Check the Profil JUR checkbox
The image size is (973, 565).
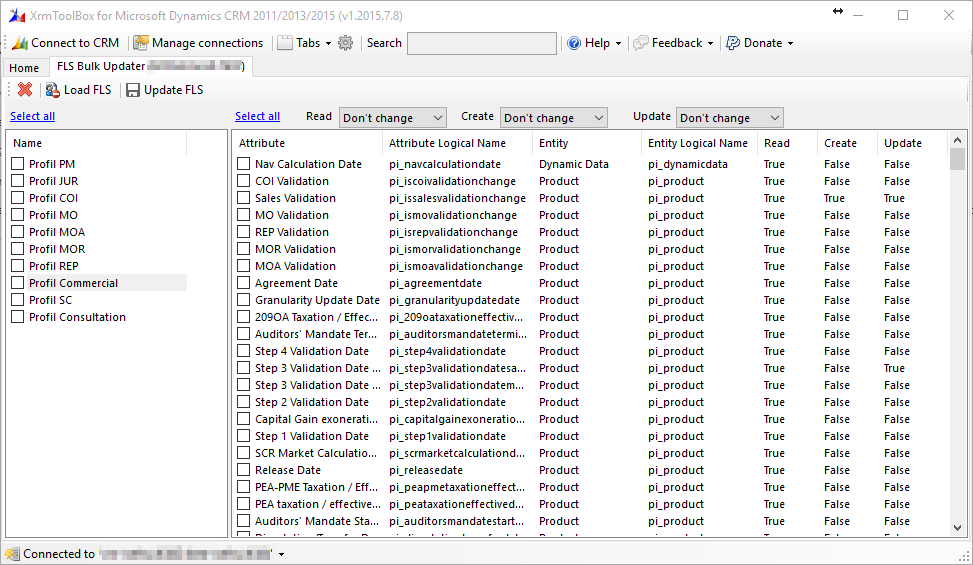click(17, 180)
